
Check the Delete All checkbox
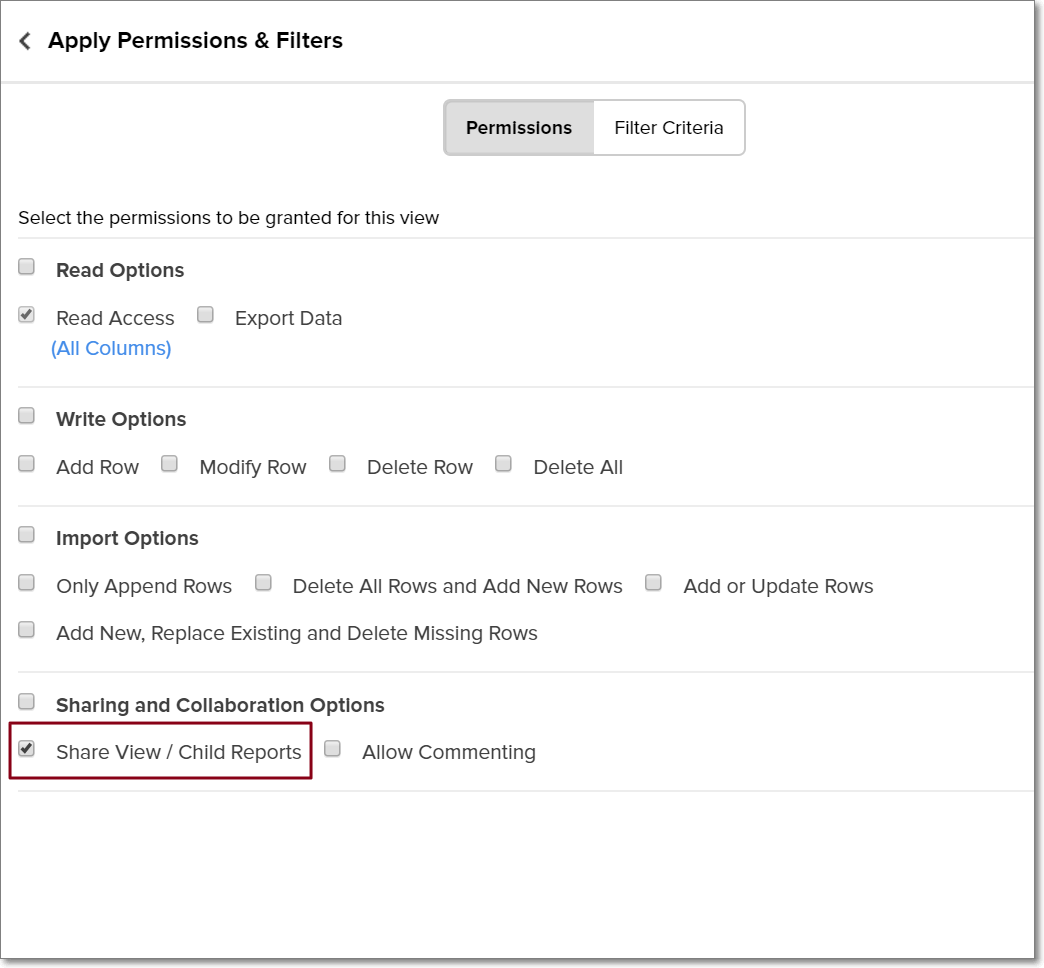pos(504,463)
